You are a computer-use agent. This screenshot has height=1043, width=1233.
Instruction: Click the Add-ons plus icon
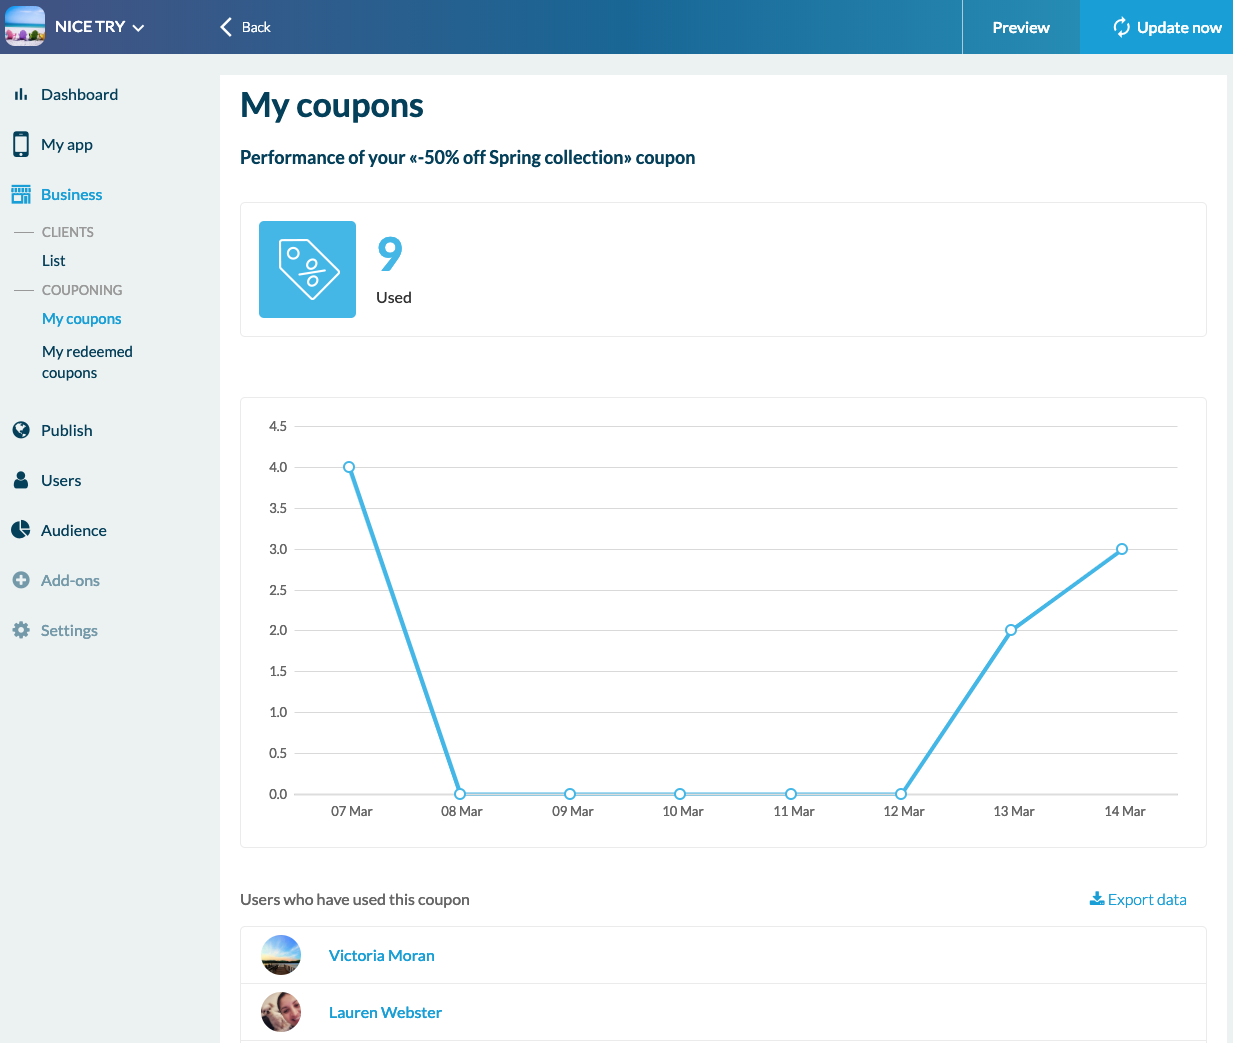[21, 580]
